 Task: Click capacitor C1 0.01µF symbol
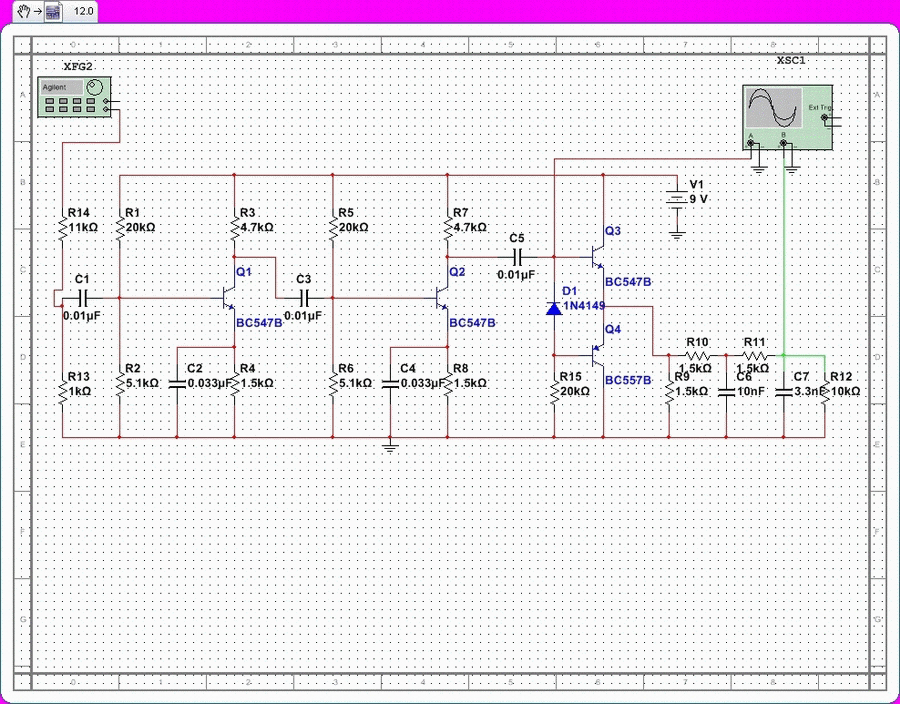(x=83, y=298)
